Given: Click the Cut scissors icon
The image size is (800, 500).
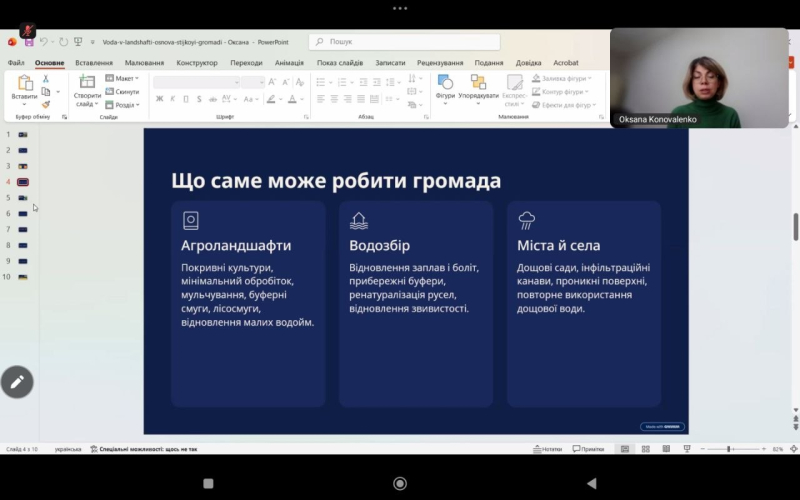Looking at the screenshot, I should (x=45, y=79).
